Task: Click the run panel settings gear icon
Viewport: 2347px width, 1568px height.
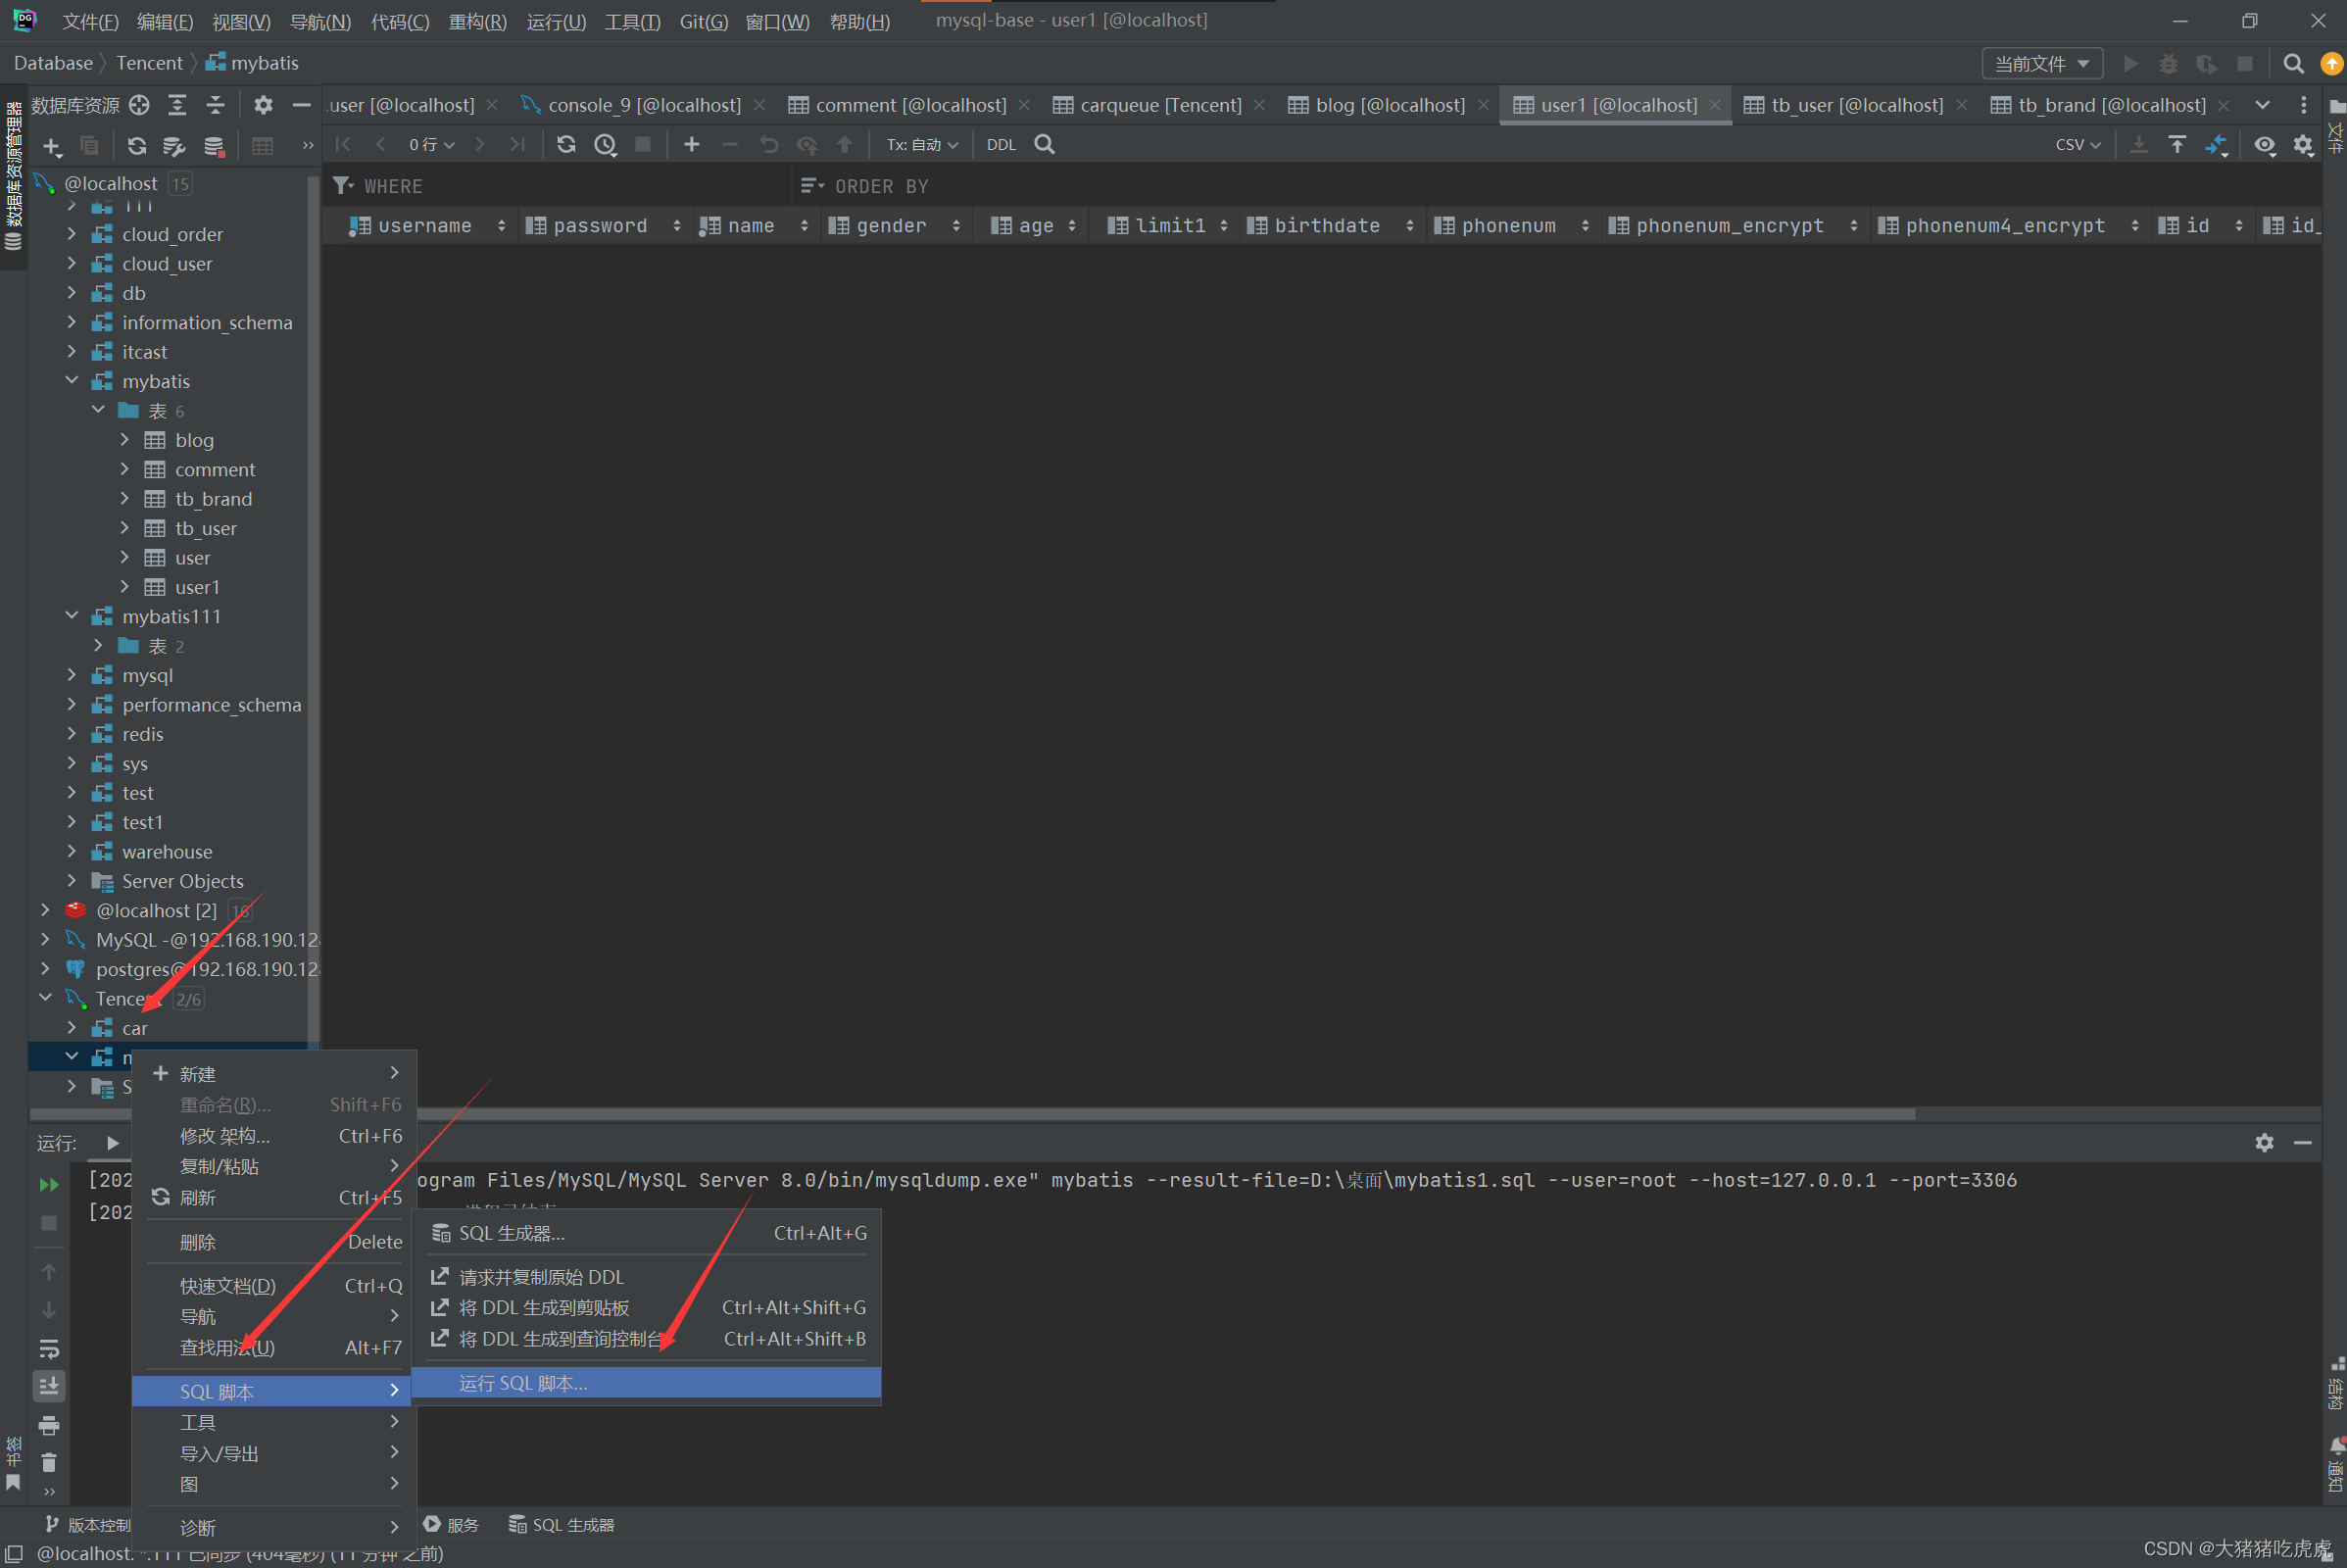Action: coord(2264,1143)
